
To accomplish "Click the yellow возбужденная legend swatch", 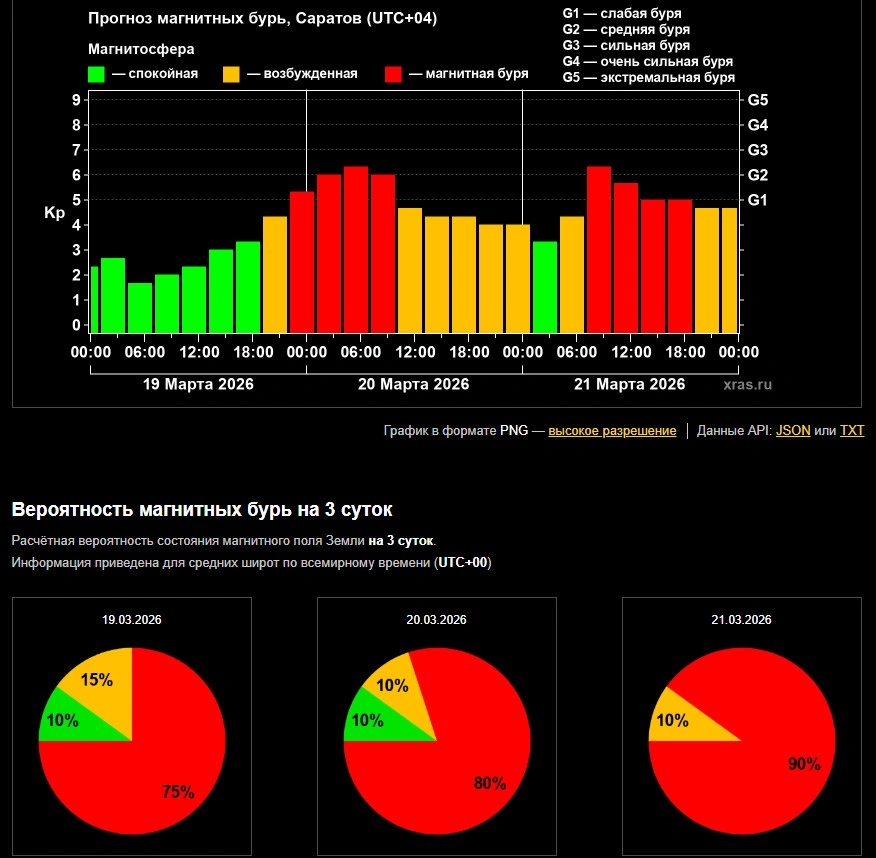I will click(x=231, y=74).
